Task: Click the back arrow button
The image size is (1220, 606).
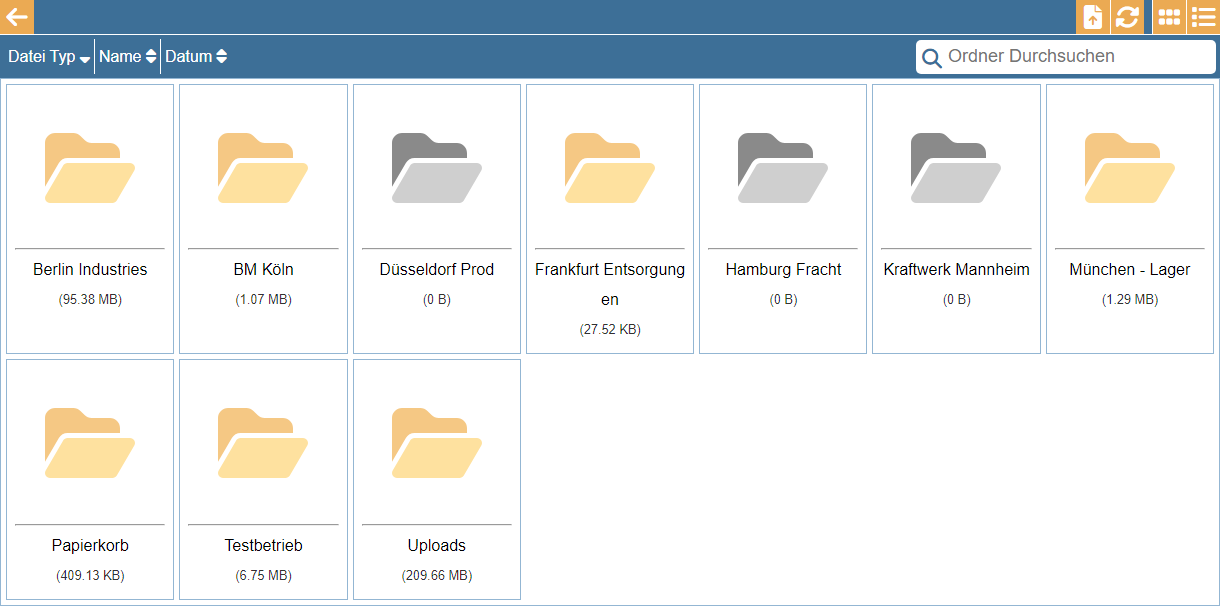Action: (x=17, y=17)
